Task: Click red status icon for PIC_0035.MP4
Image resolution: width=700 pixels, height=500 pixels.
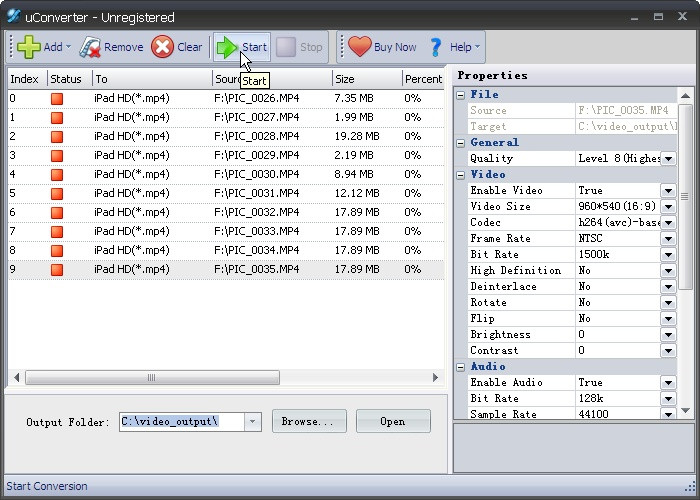Action: pyautogui.click(x=57, y=270)
